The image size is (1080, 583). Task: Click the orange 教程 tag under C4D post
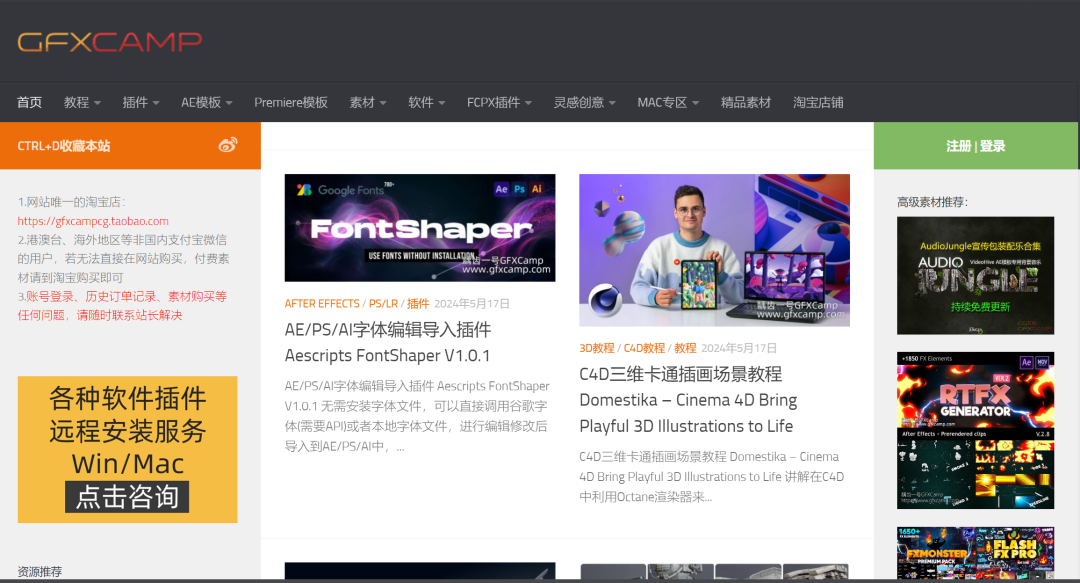(x=685, y=348)
